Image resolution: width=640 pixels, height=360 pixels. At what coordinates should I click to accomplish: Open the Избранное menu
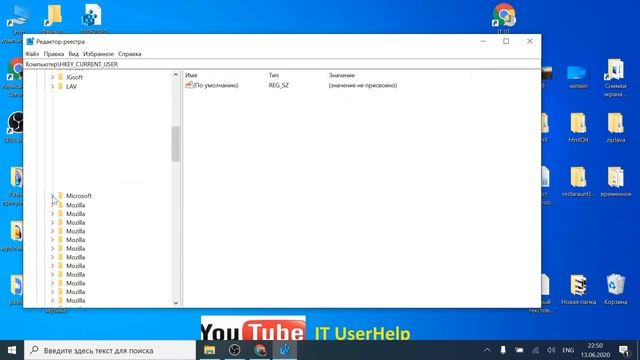pyautogui.click(x=98, y=54)
